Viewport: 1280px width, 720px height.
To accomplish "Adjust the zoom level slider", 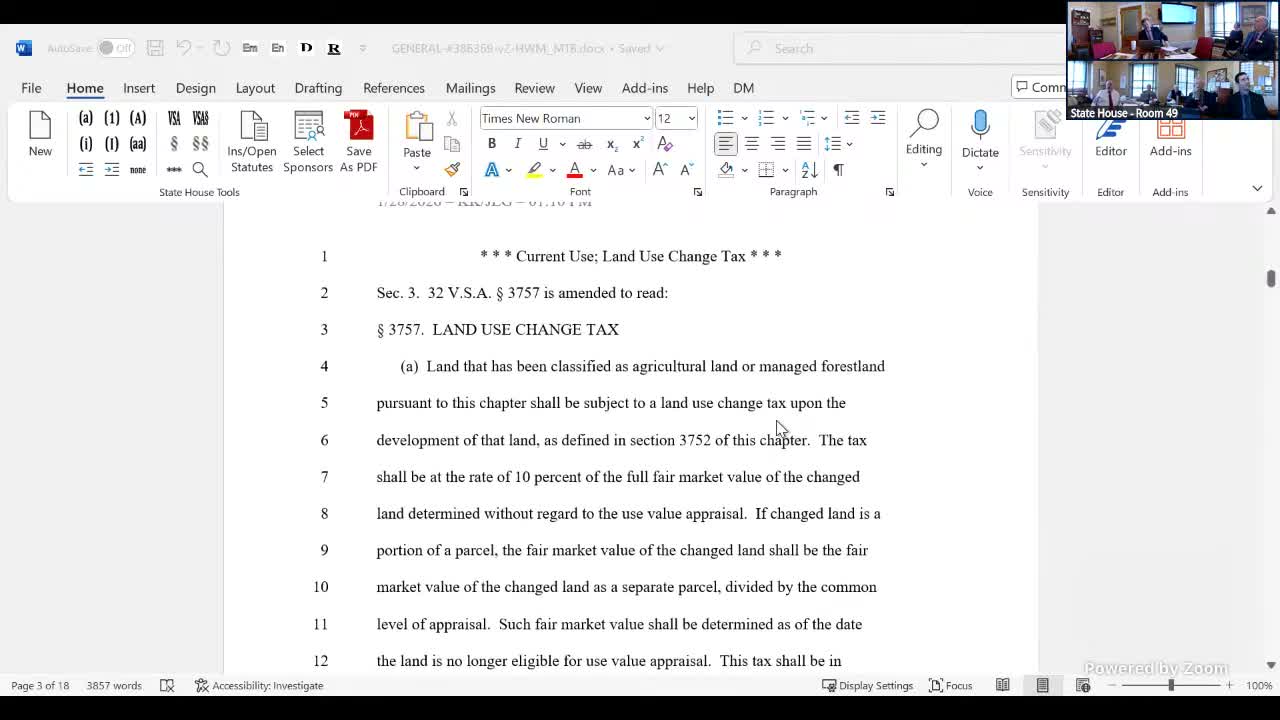I will tap(1171, 685).
